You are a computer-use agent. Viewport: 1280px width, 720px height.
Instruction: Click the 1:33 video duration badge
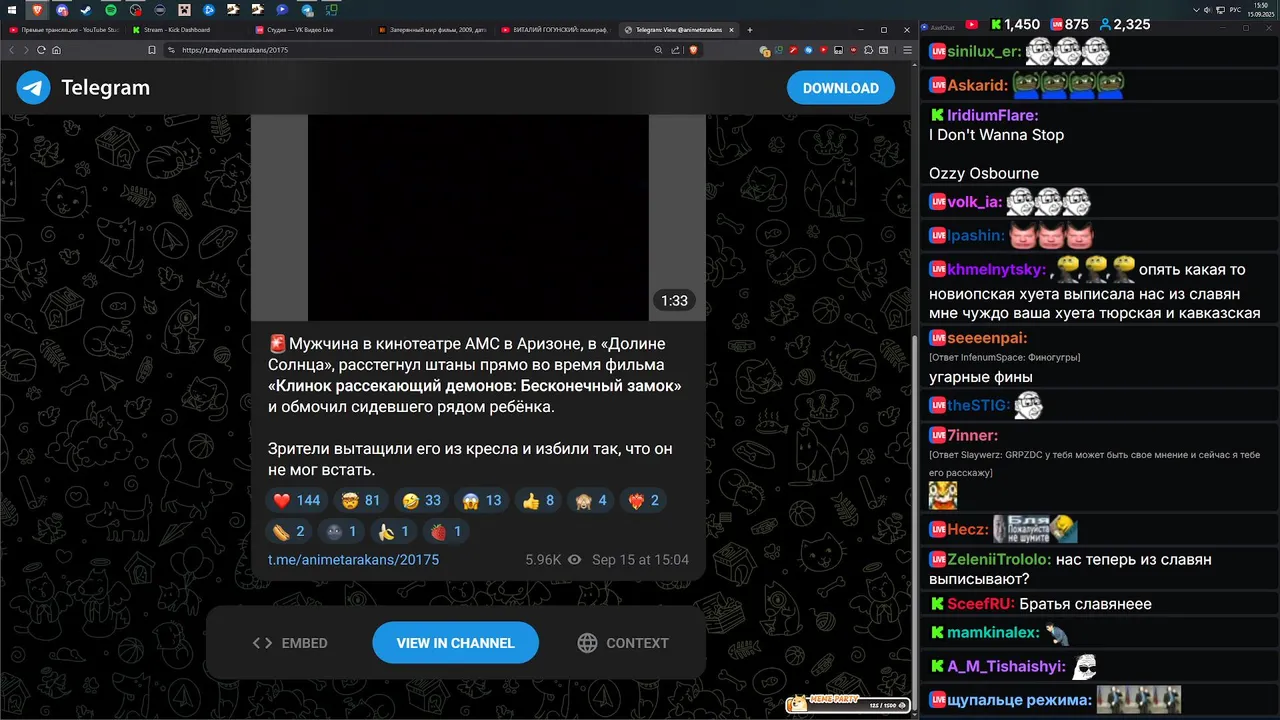point(674,300)
